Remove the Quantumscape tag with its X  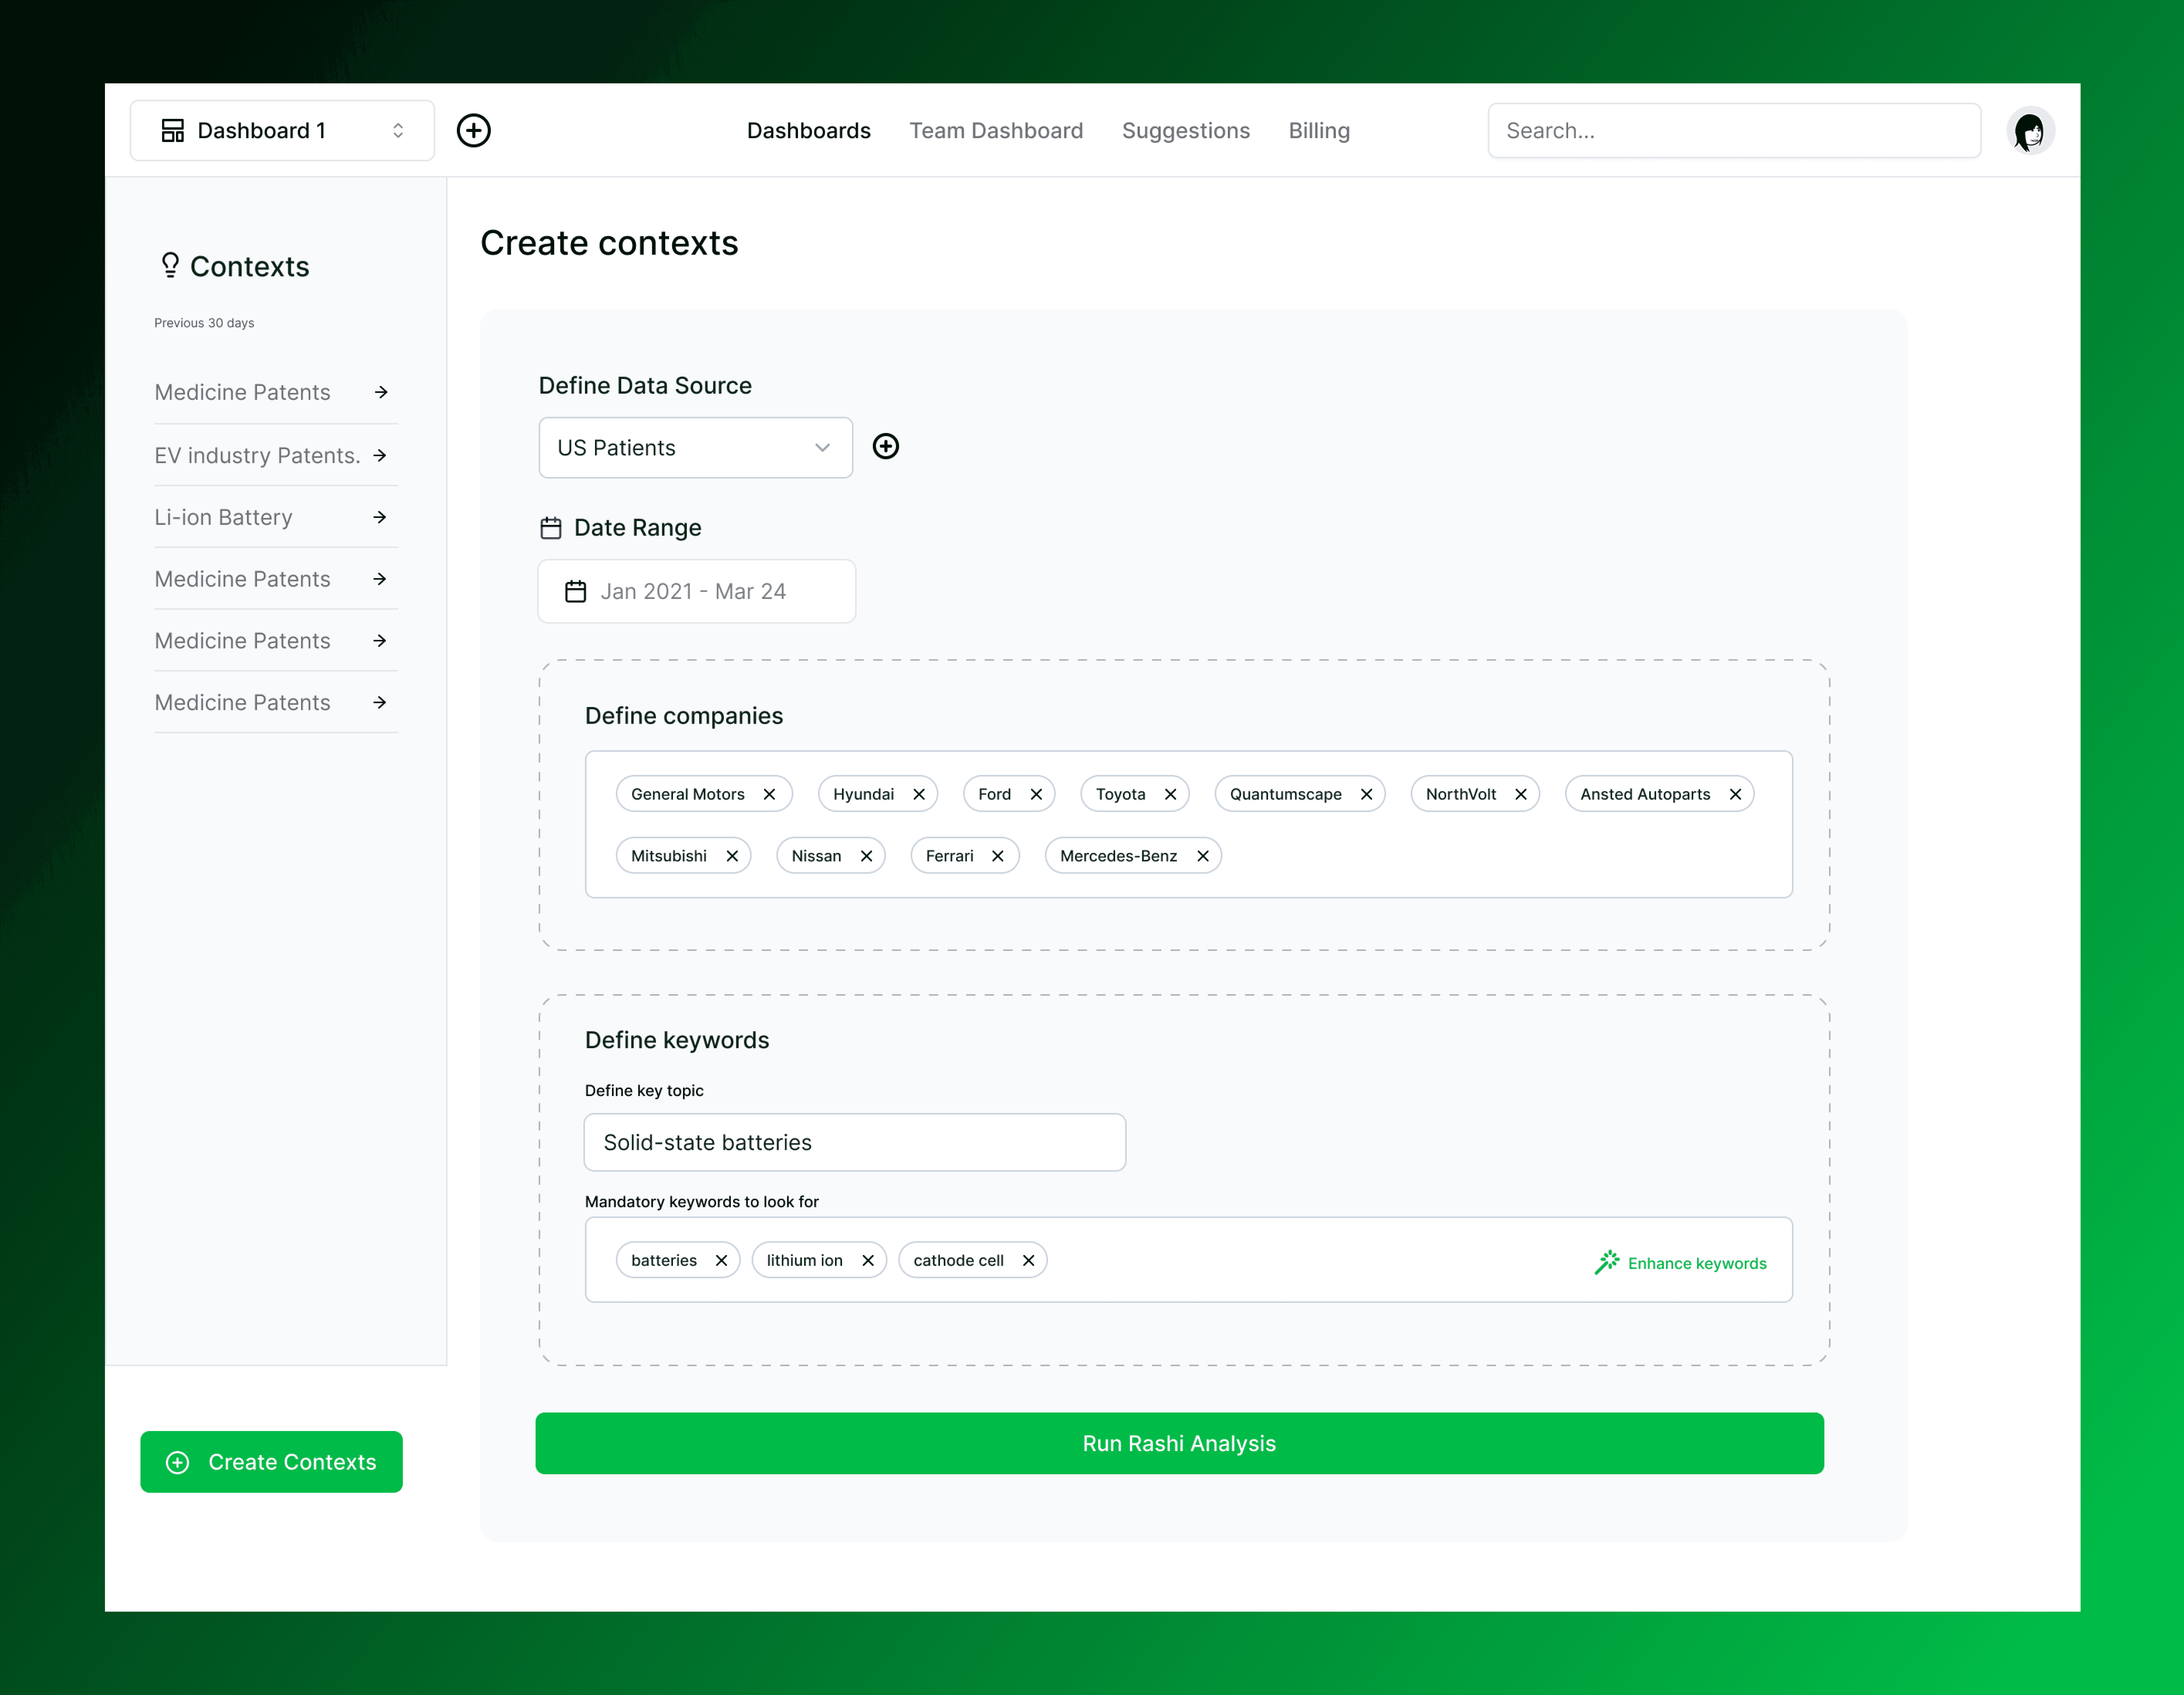[1366, 794]
